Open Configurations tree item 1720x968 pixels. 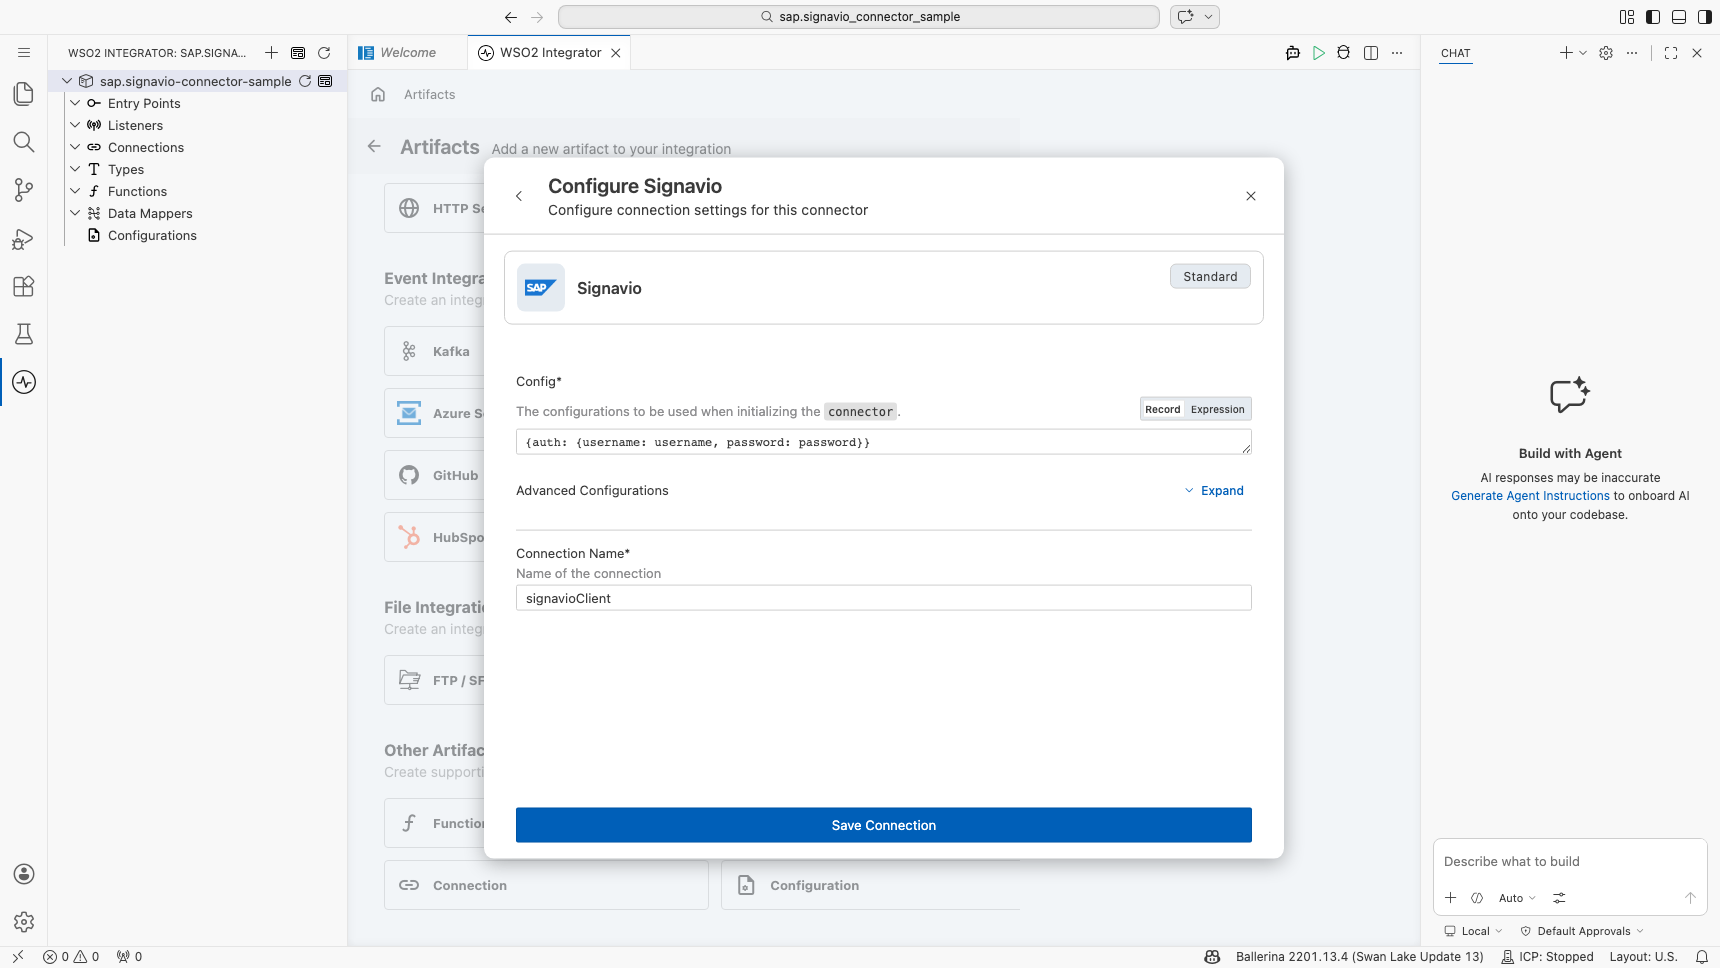(x=152, y=235)
